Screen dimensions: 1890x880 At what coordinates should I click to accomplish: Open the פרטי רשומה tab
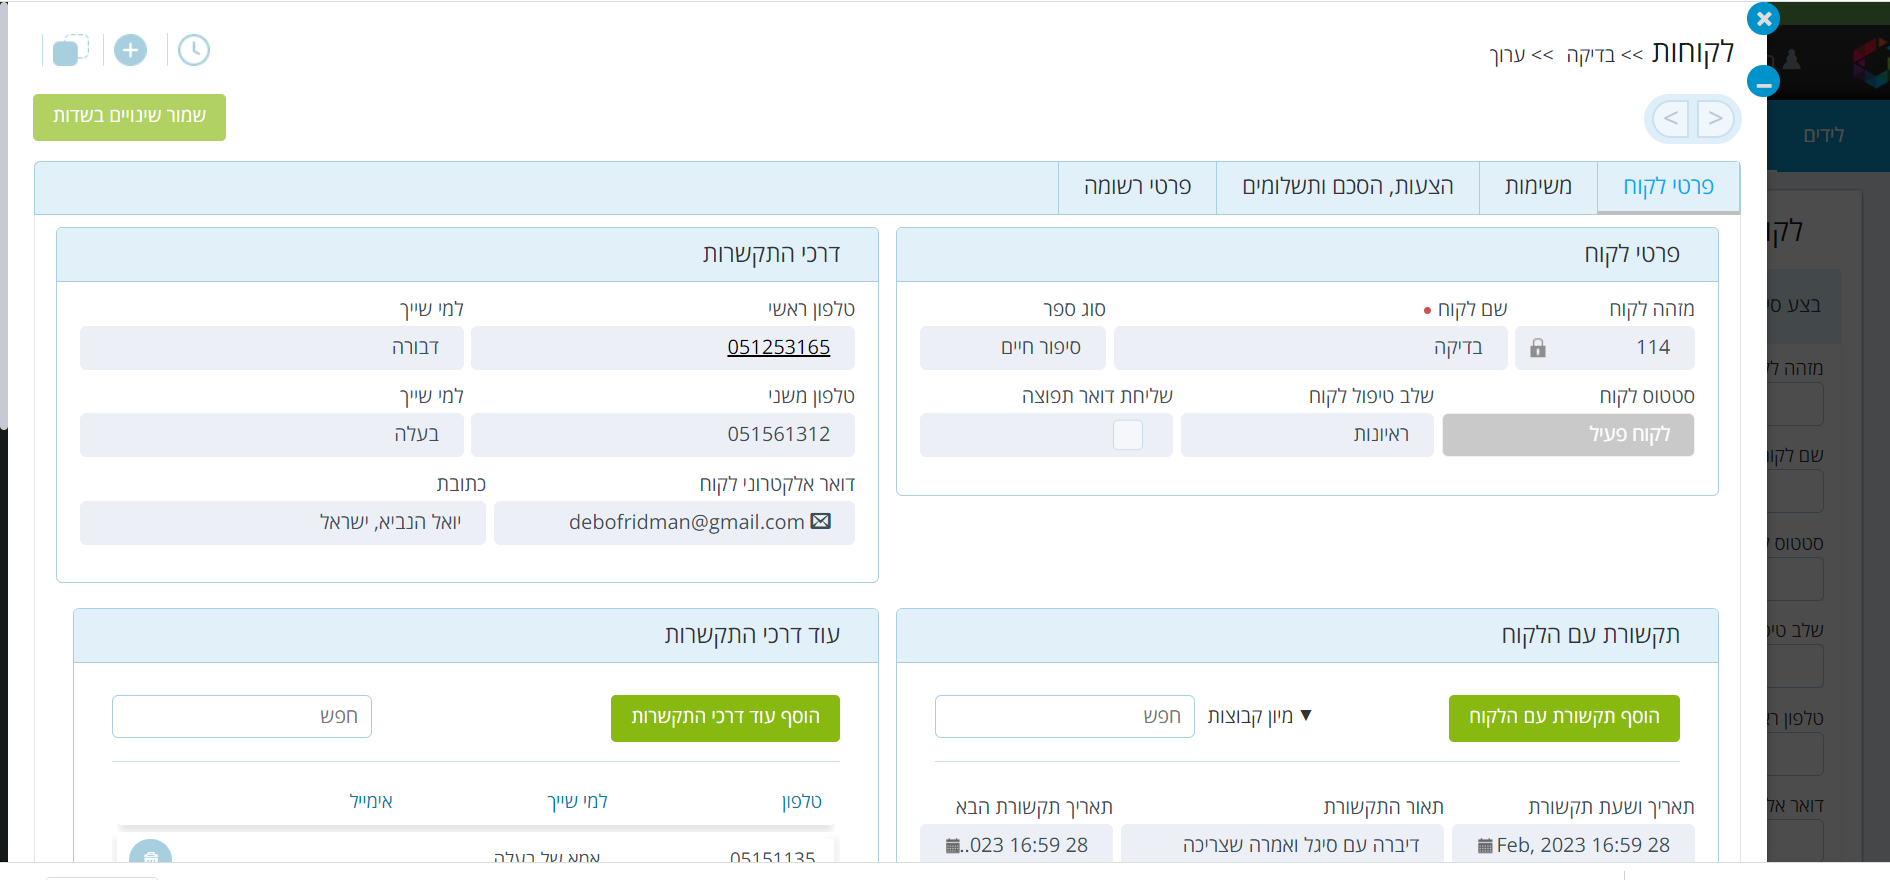click(x=1137, y=187)
